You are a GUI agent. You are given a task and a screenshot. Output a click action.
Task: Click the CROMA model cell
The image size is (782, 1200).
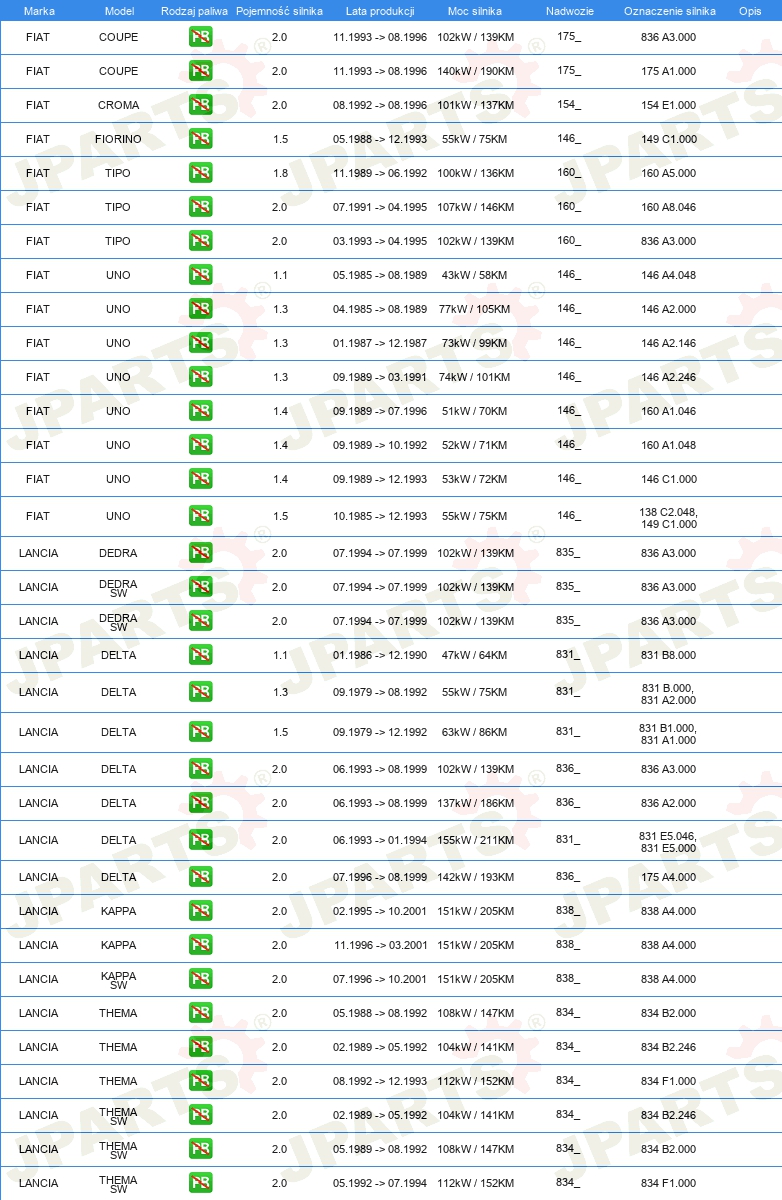pyautogui.click(x=119, y=105)
